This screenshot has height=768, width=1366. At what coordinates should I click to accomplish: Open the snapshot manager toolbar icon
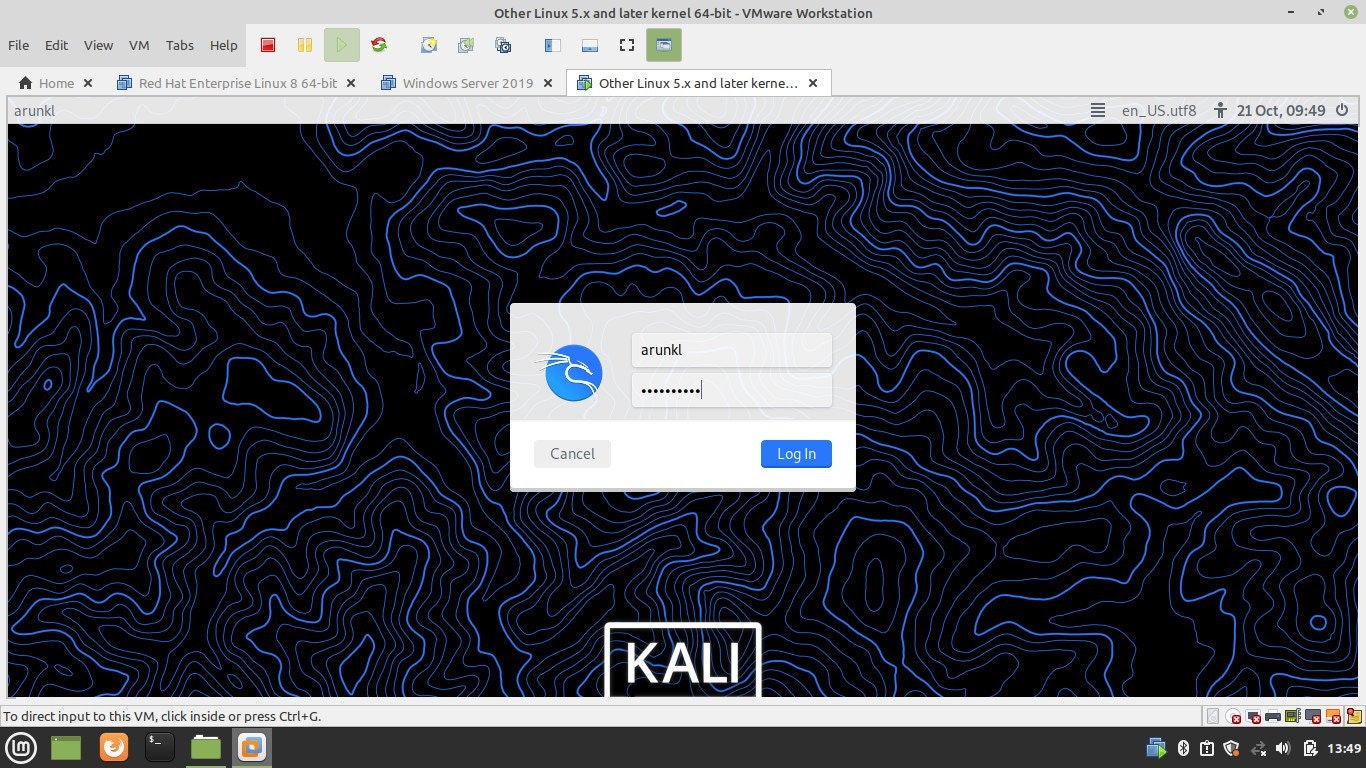pyautogui.click(x=503, y=45)
